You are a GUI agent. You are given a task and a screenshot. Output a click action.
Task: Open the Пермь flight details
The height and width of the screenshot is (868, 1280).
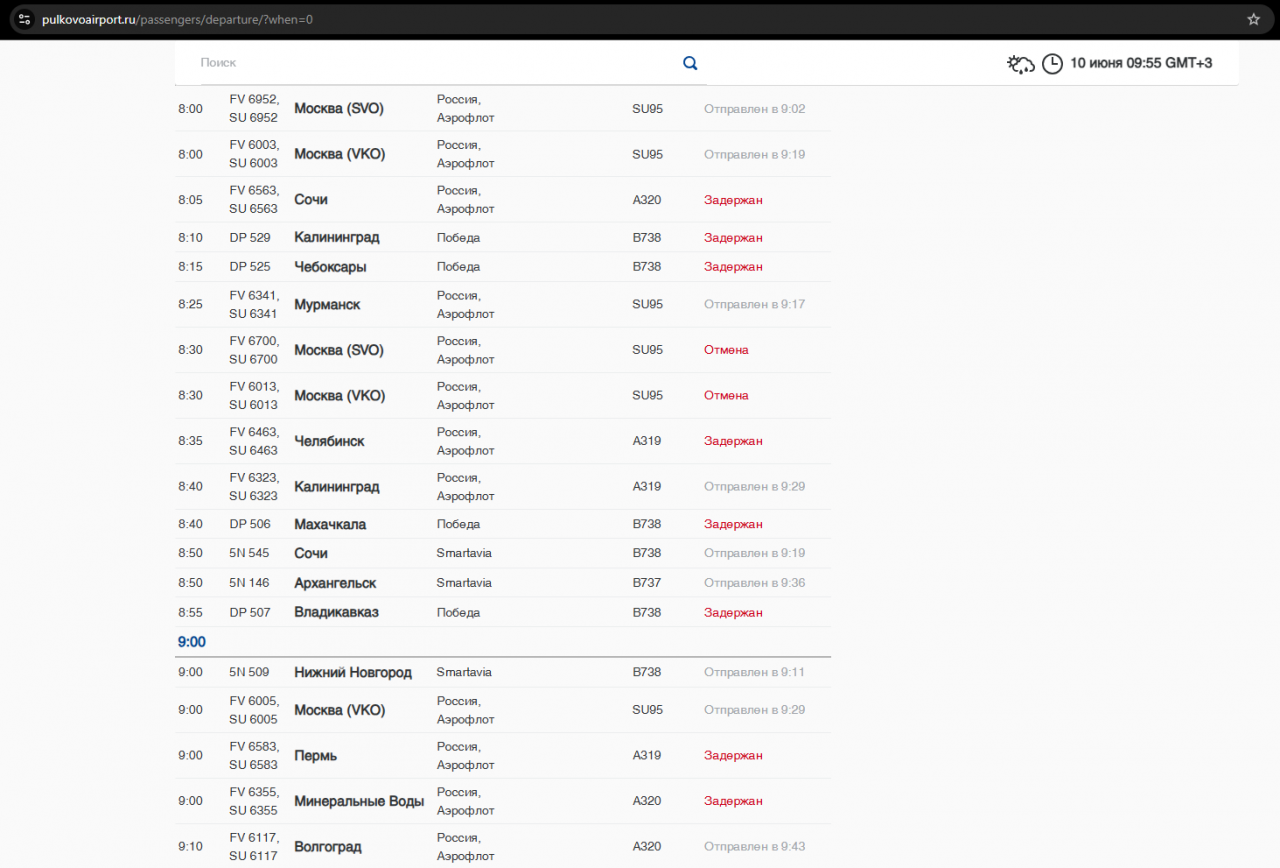click(x=315, y=756)
